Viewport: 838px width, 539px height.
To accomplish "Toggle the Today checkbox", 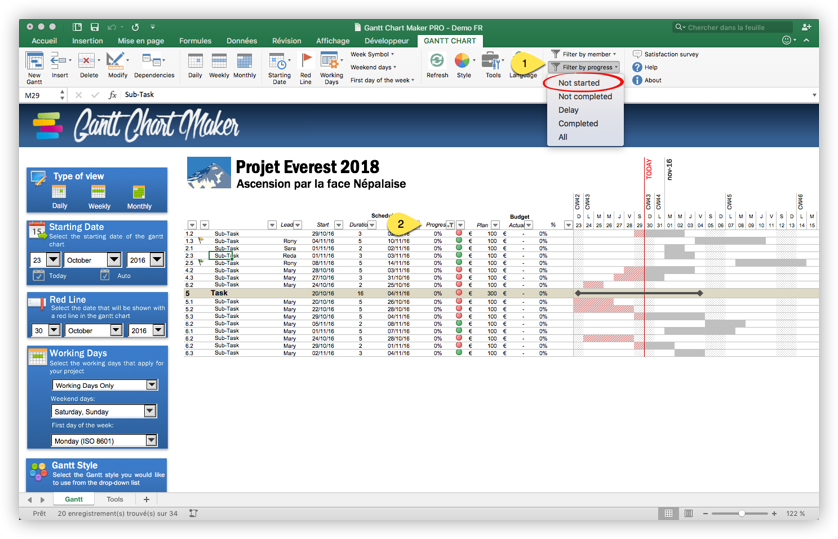I will pyautogui.click(x=38, y=276).
